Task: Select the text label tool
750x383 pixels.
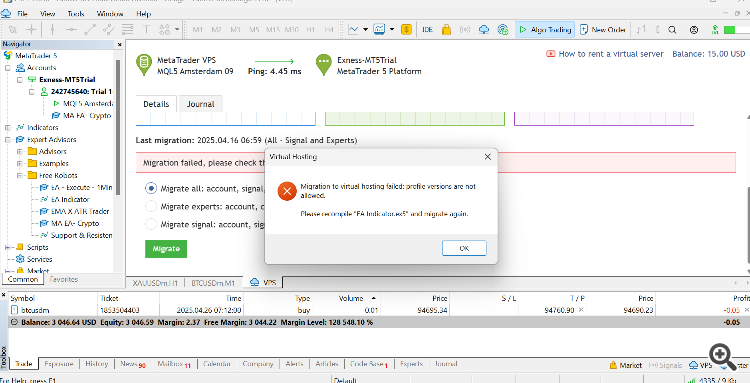Action: tap(146, 30)
